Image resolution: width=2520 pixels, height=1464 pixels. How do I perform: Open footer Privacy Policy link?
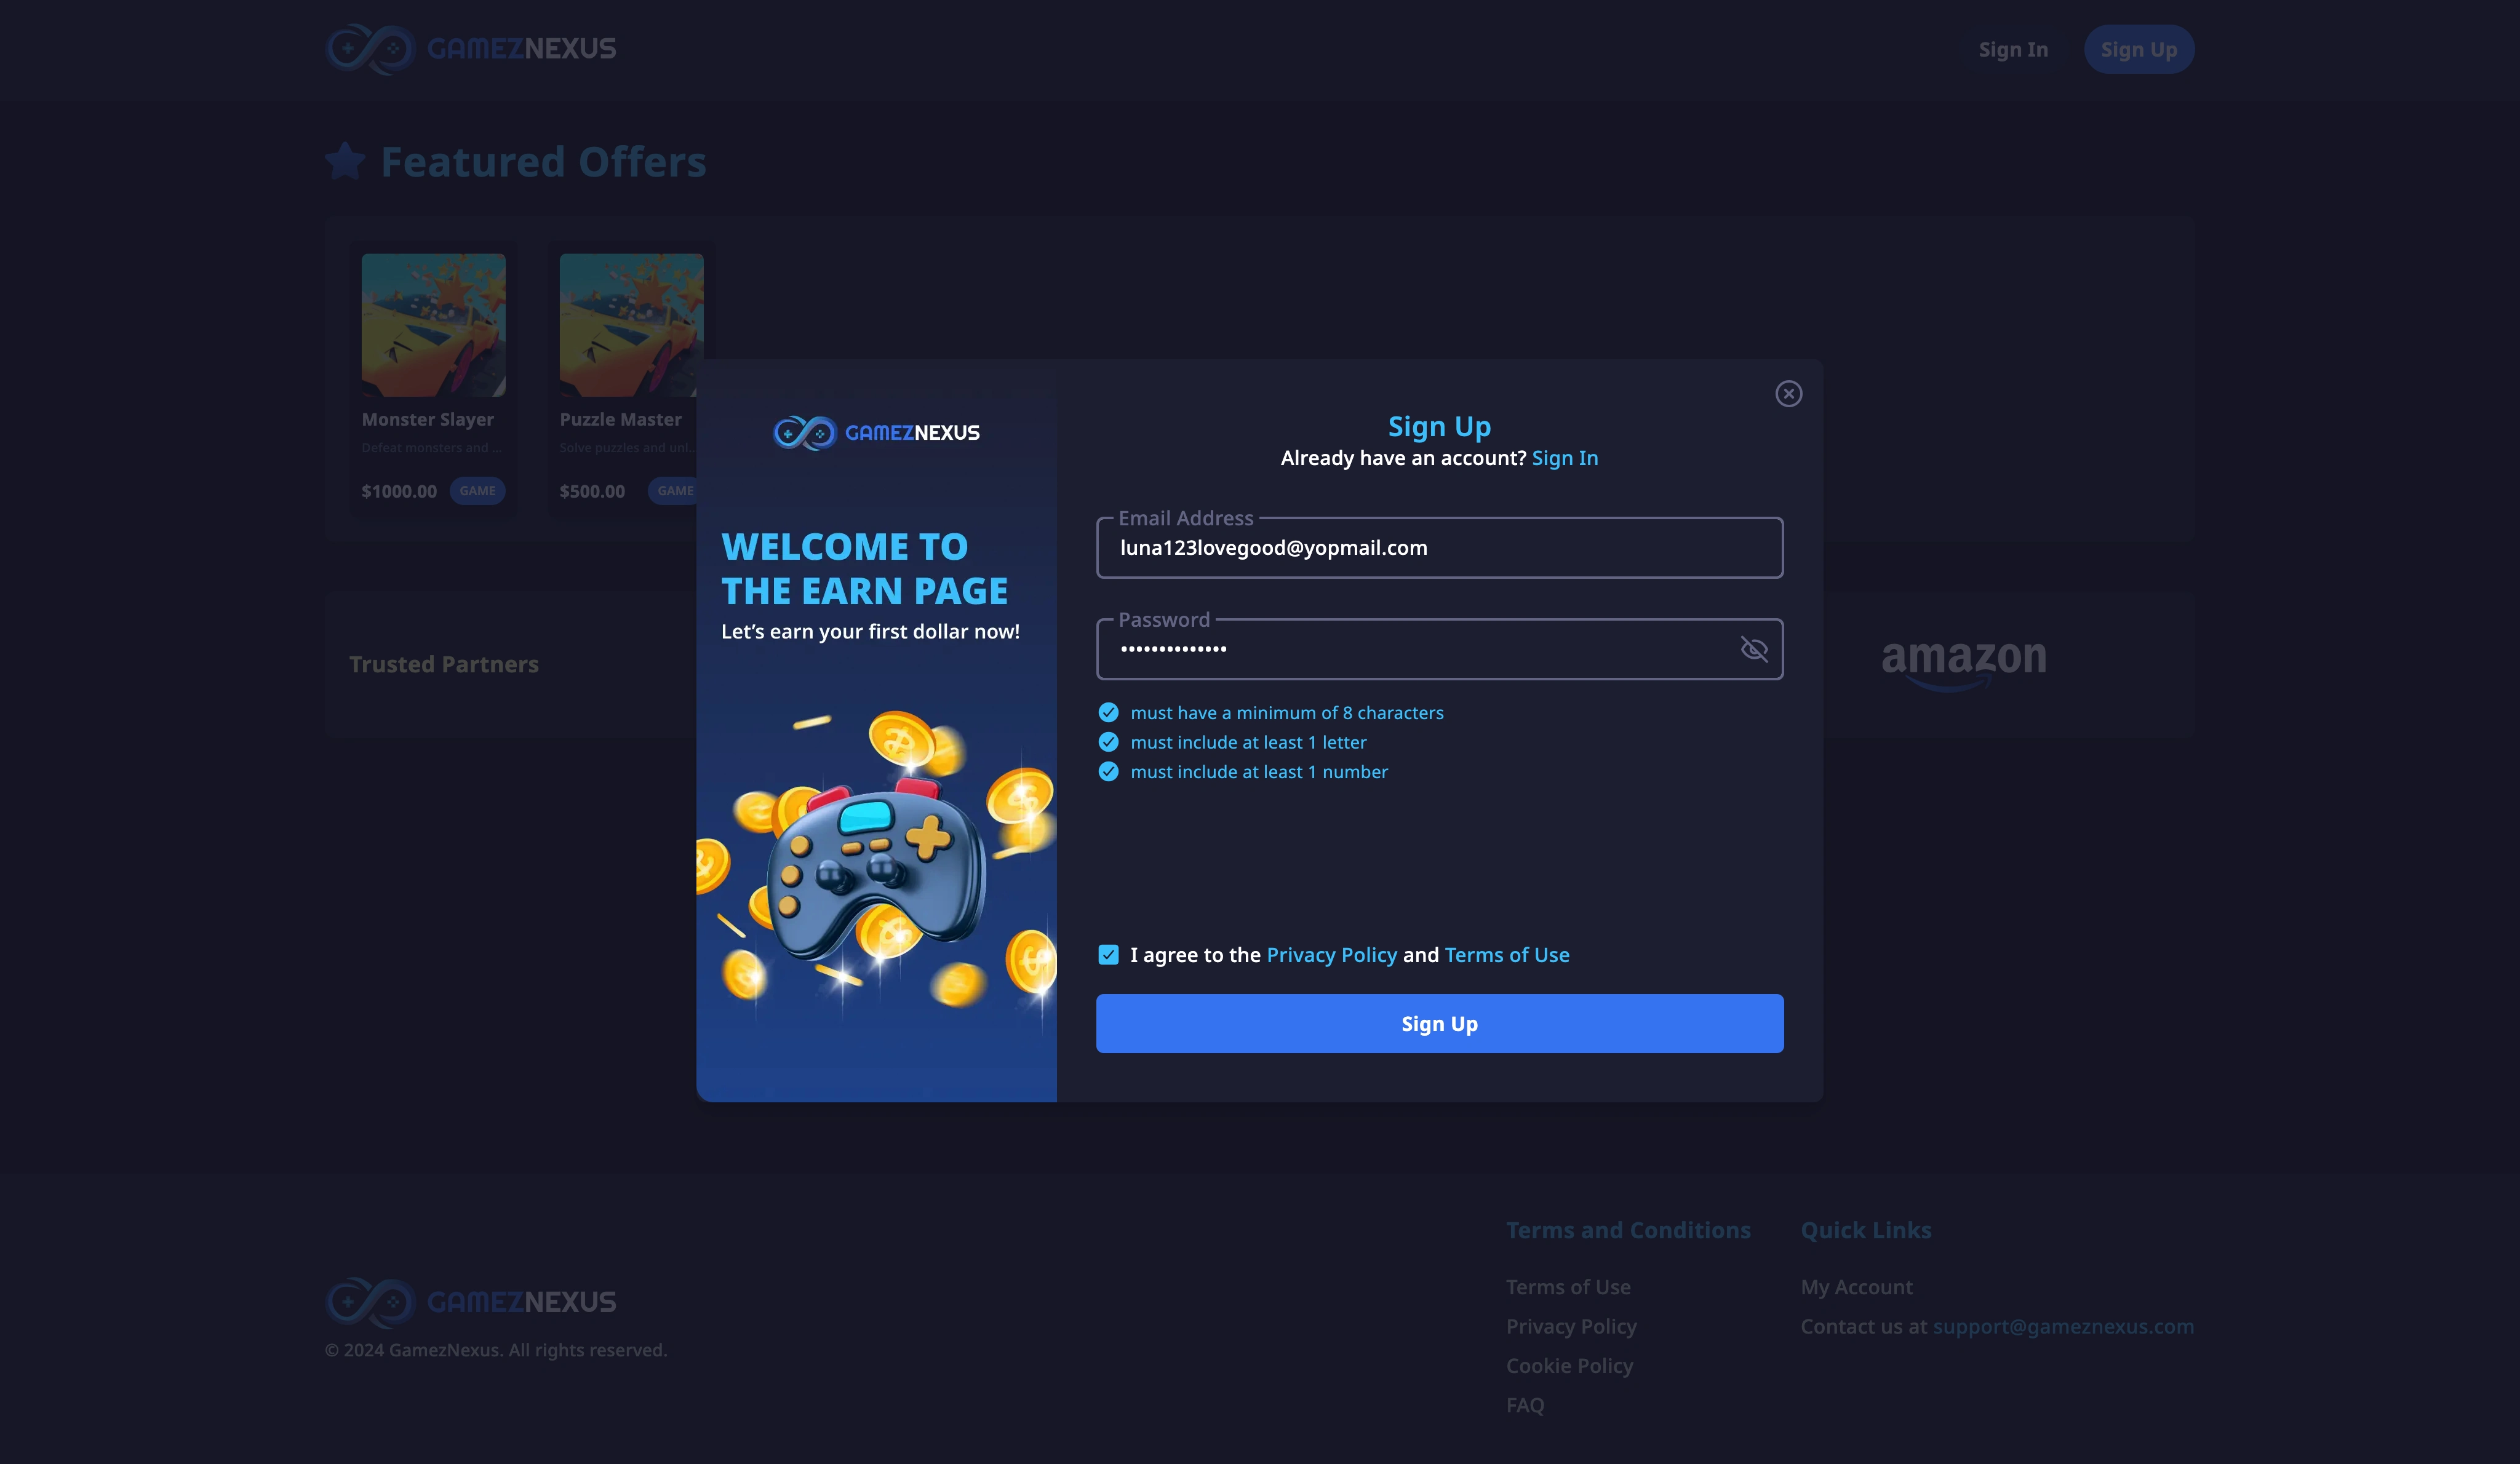click(x=1571, y=1326)
